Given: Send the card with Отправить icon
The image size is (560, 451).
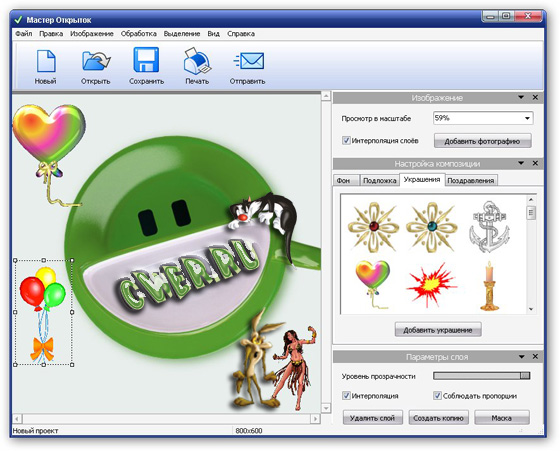Looking at the screenshot, I should (x=248, y=67).
